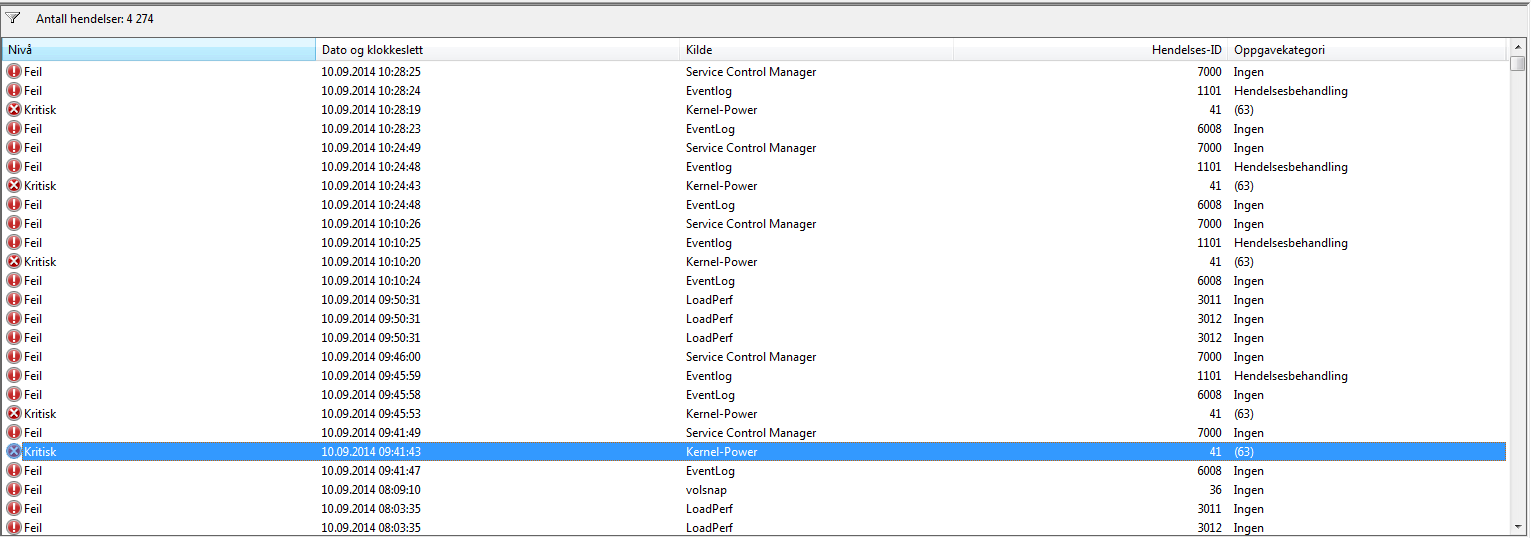The width and height of the screenshot is (1531, 538).
Task: Select Hendelsesbehandling category at 09:45:59
Action: [1290, 376]
